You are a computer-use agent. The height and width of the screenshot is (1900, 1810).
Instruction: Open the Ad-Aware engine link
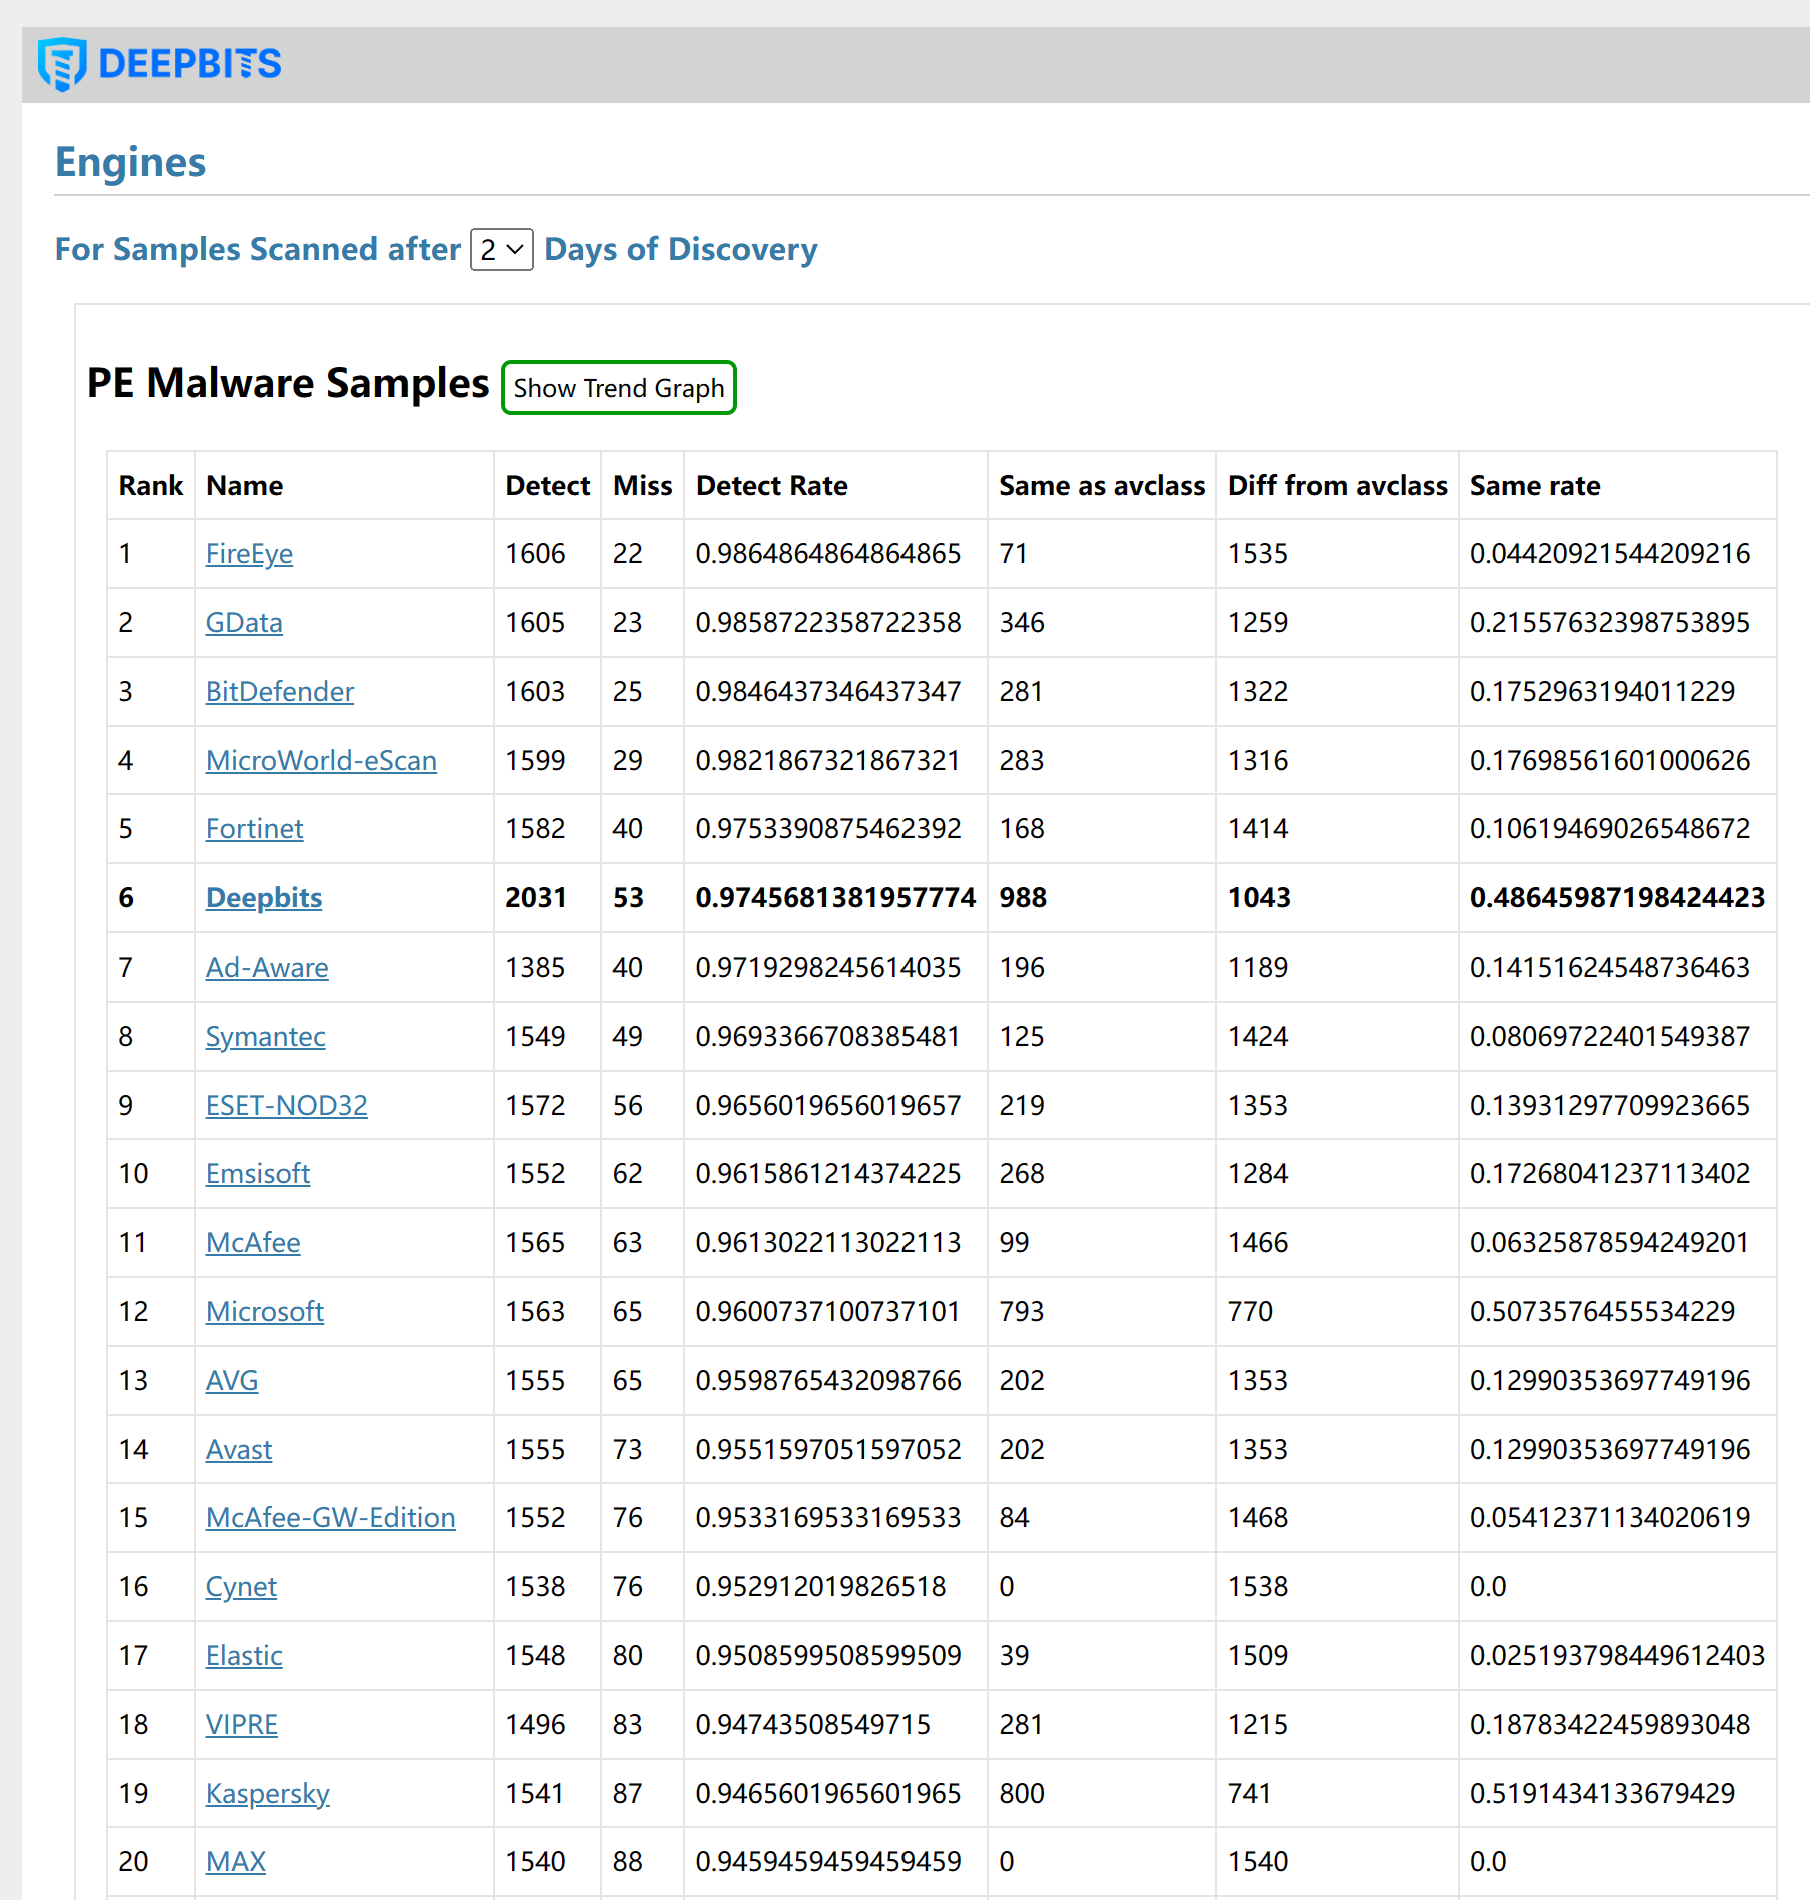tap(267, 967)
